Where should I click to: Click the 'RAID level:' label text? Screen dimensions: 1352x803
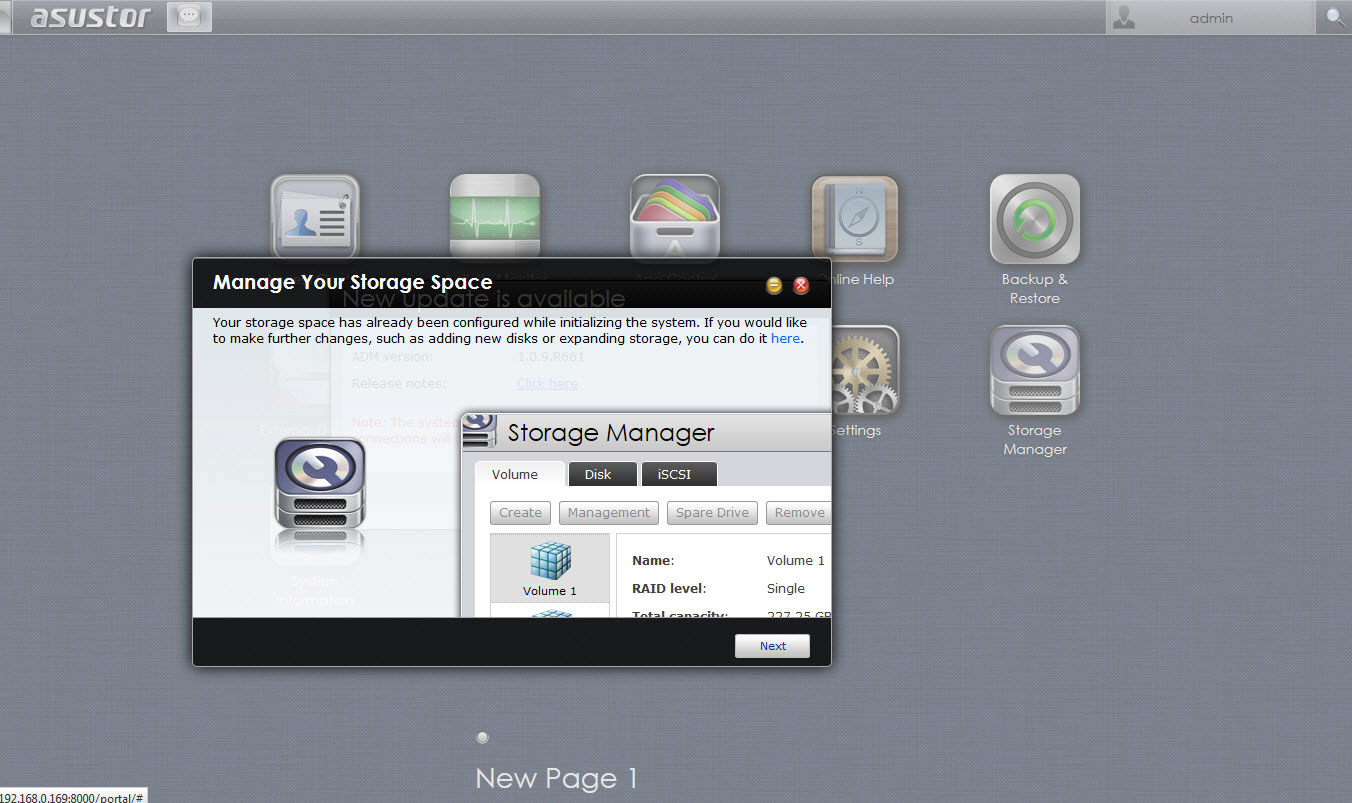[669, 588]
